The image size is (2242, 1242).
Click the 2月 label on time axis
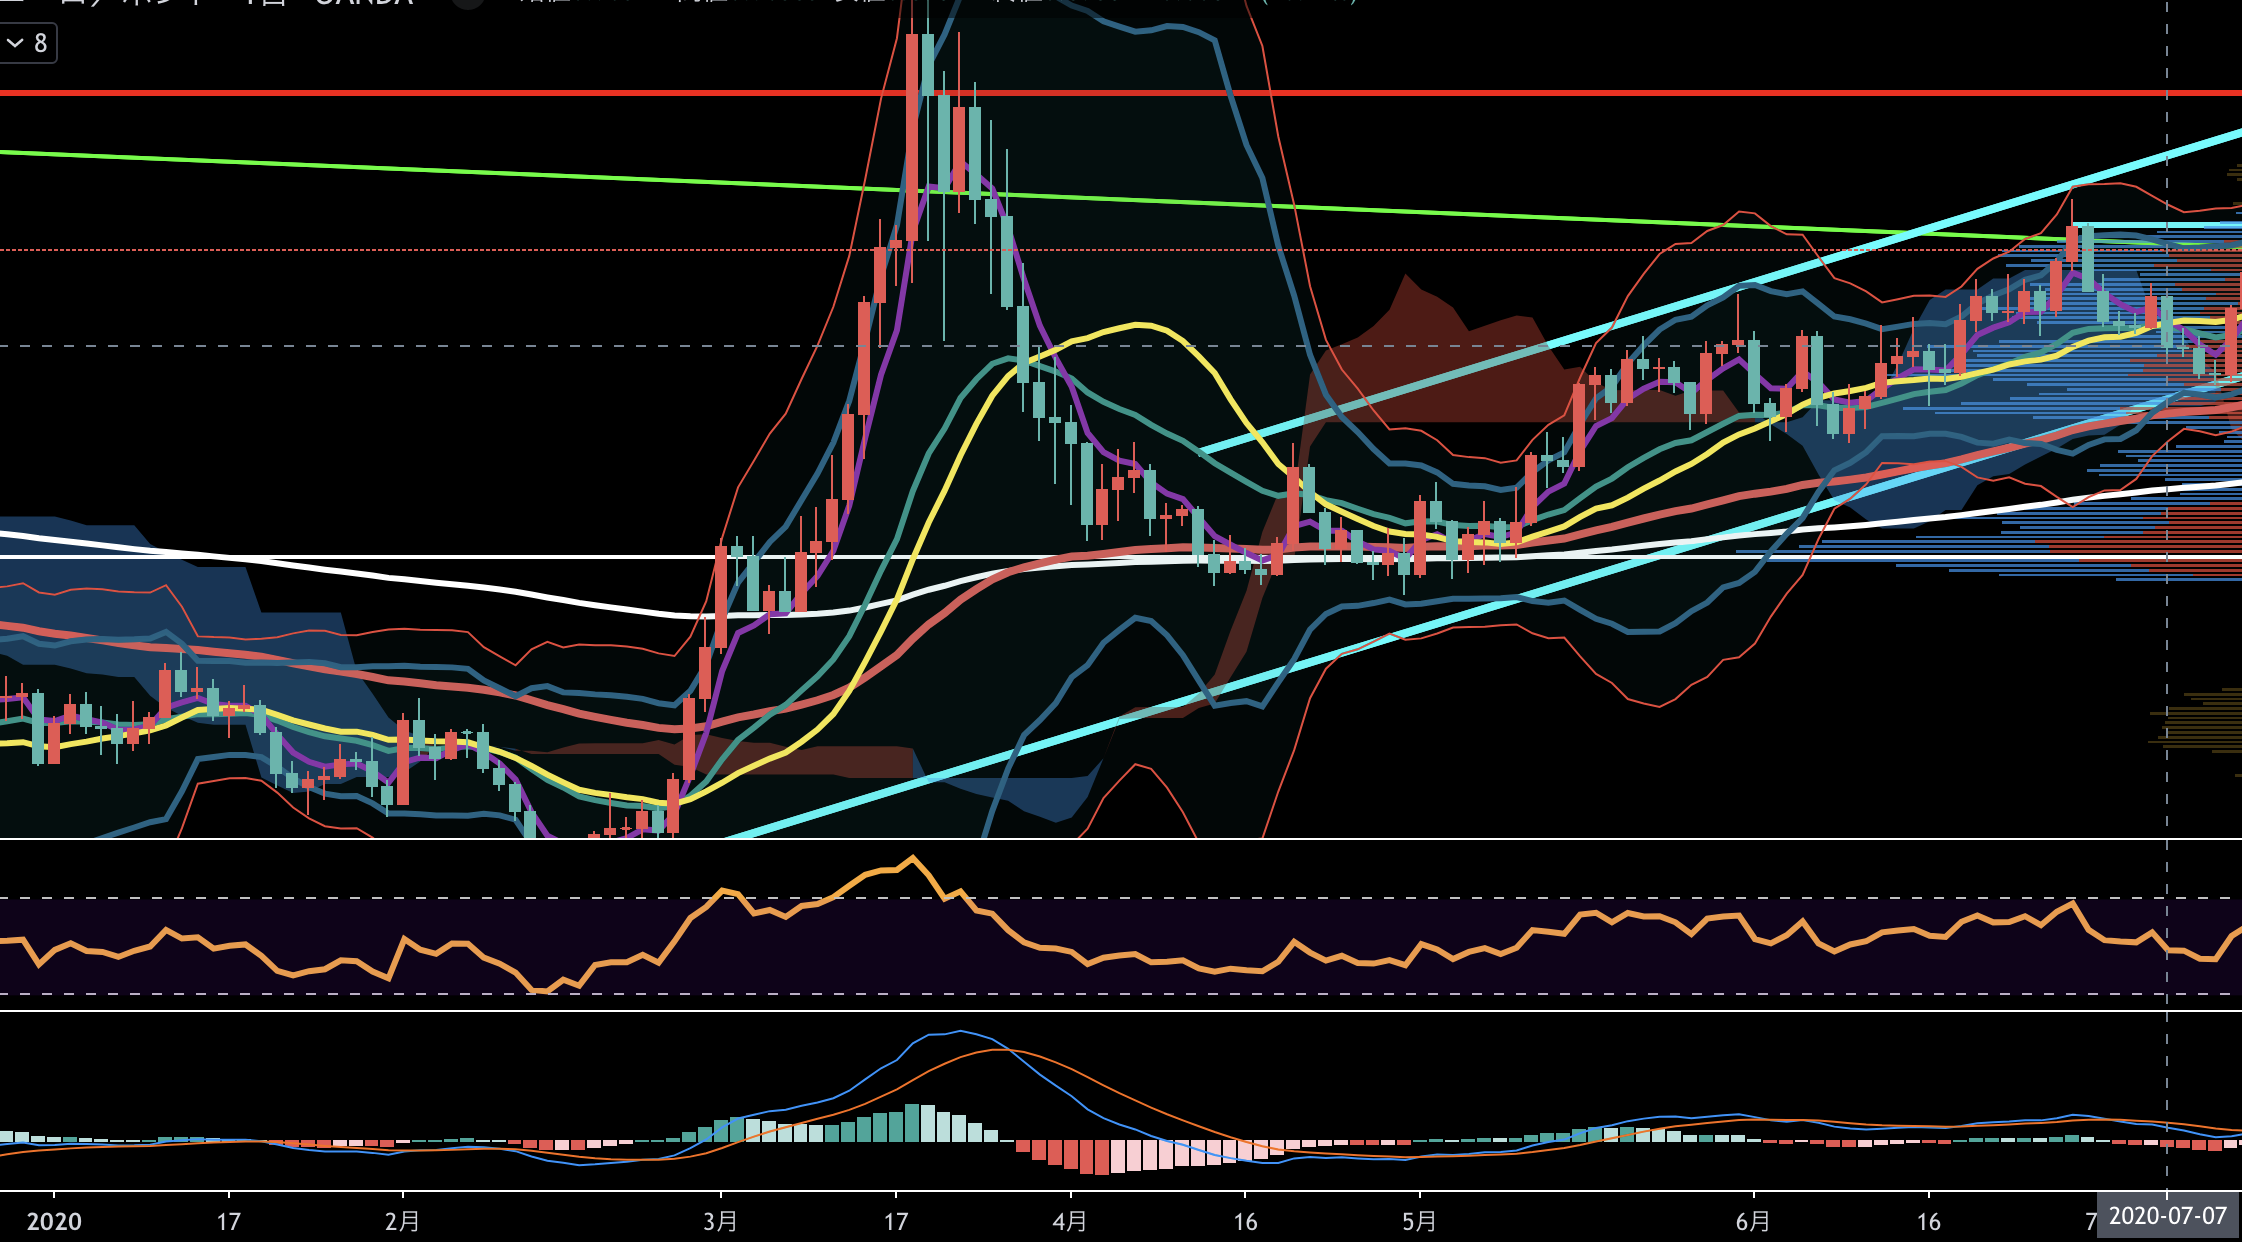pyautogui.click(x=402, y=1221)
